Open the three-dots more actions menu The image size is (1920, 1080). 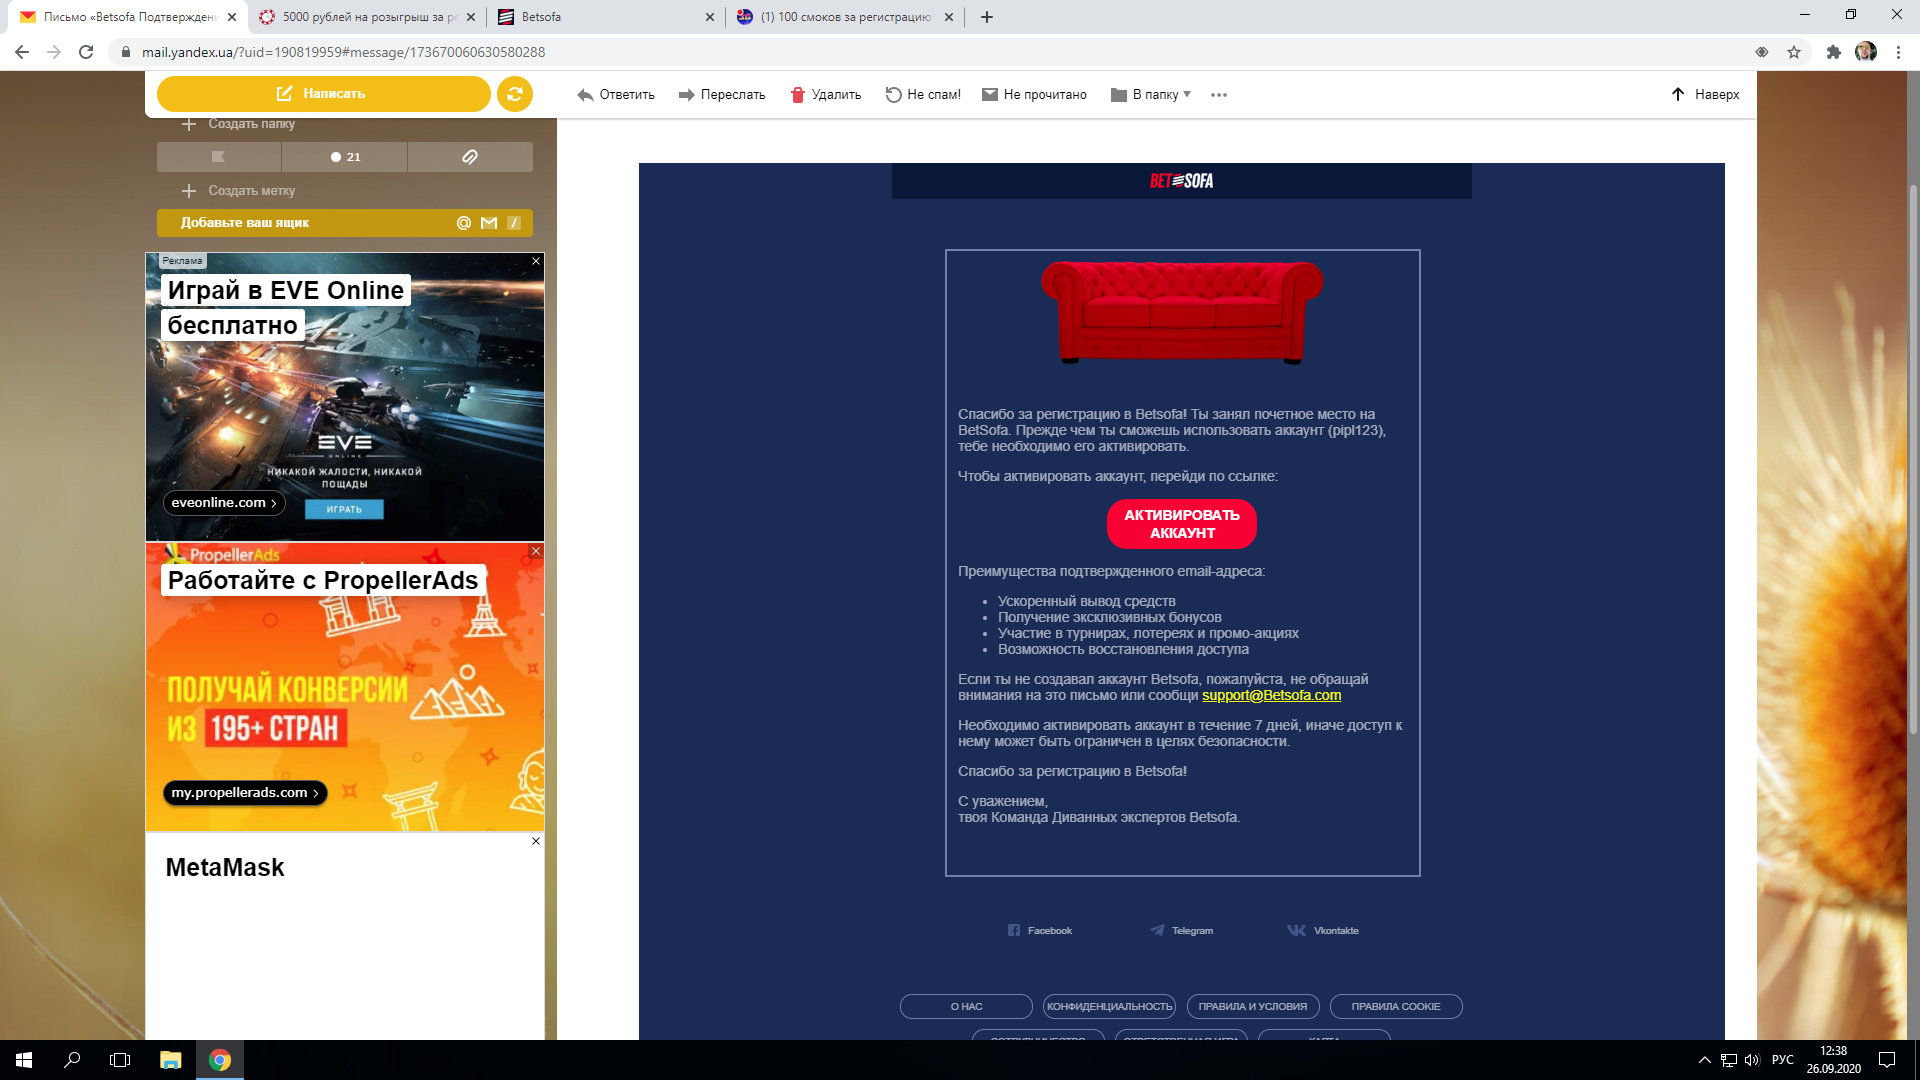coord(1218,95)
